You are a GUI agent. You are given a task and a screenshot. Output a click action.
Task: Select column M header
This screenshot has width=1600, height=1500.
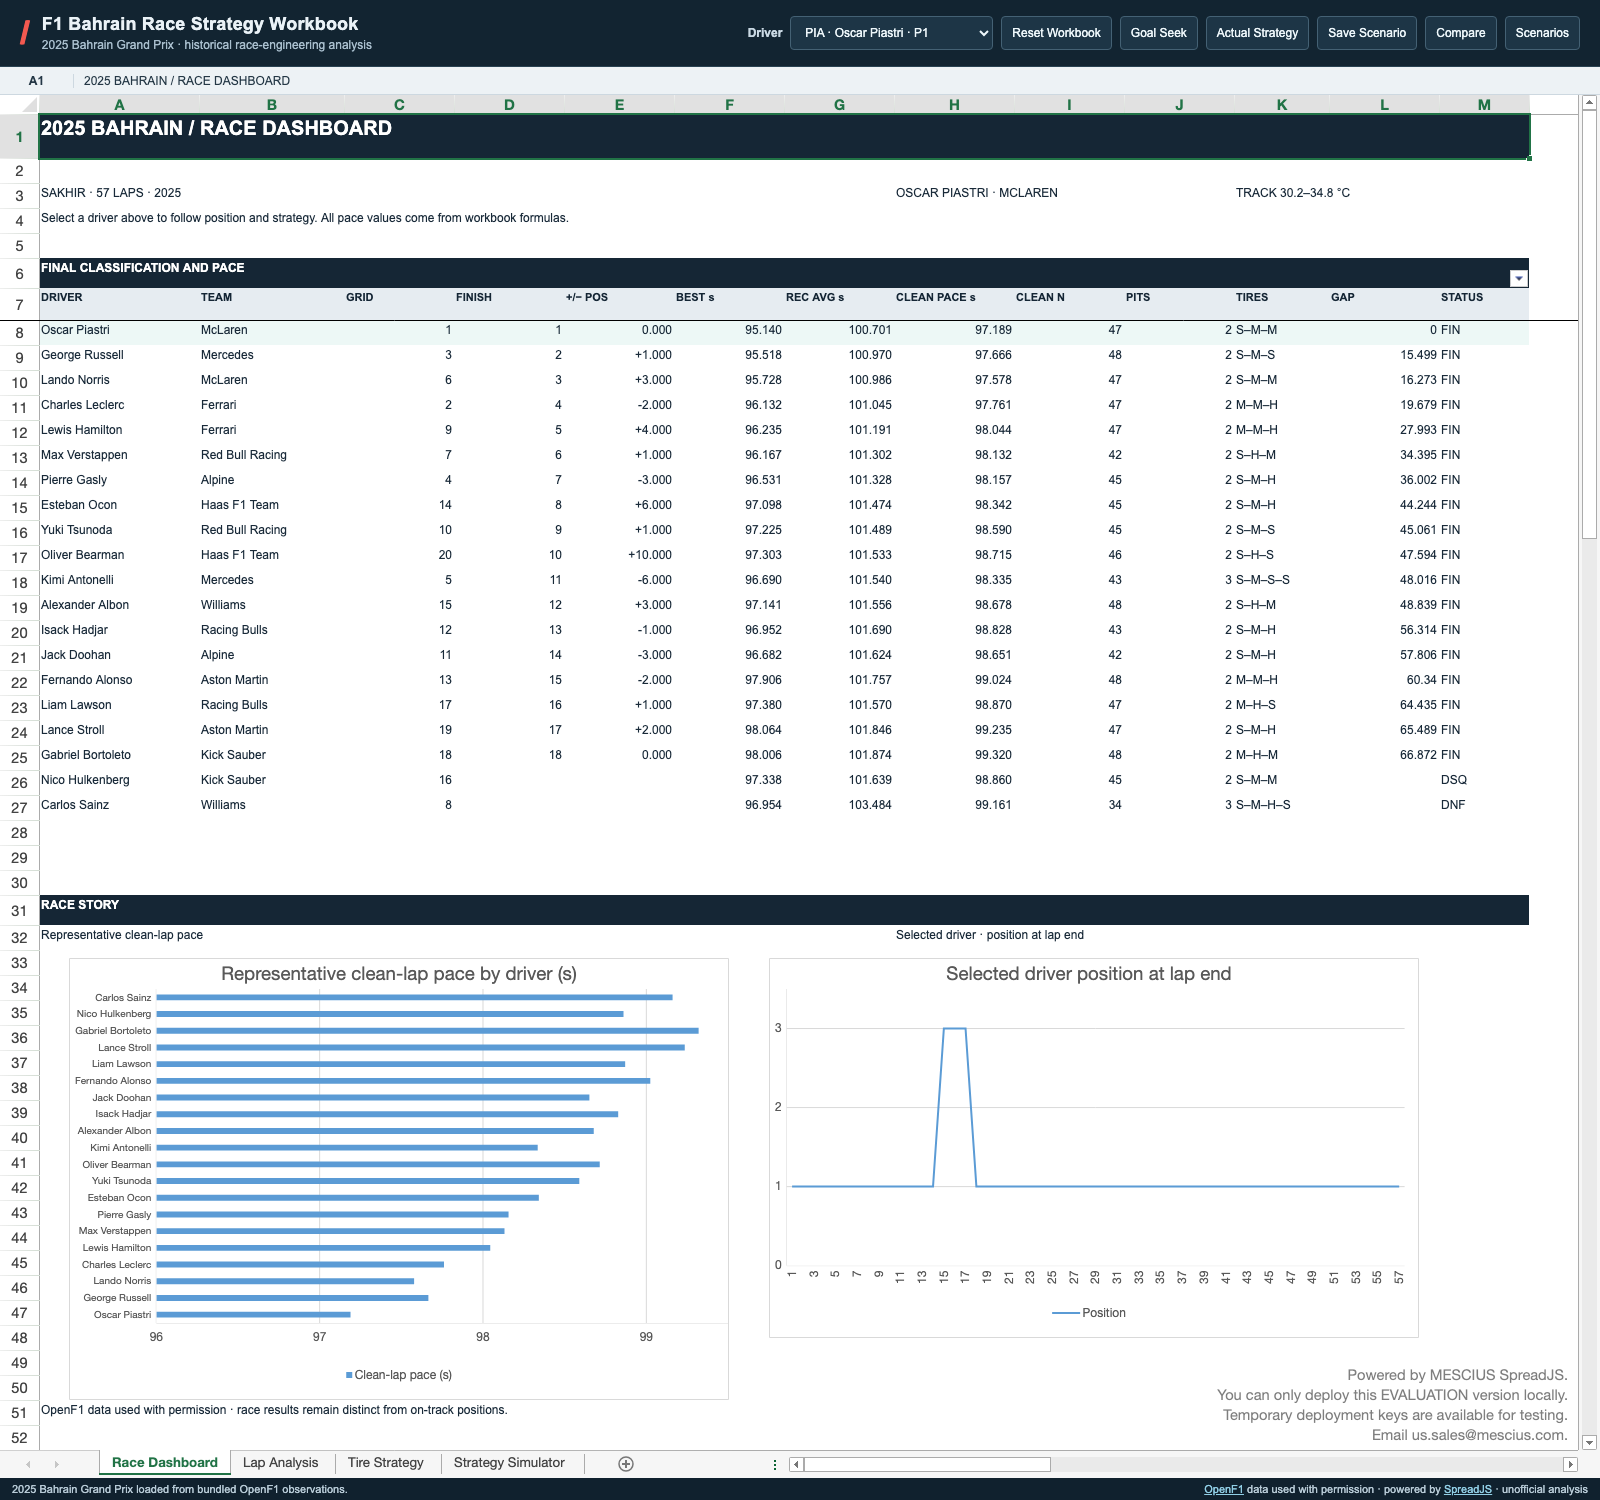pos(1484,104)
